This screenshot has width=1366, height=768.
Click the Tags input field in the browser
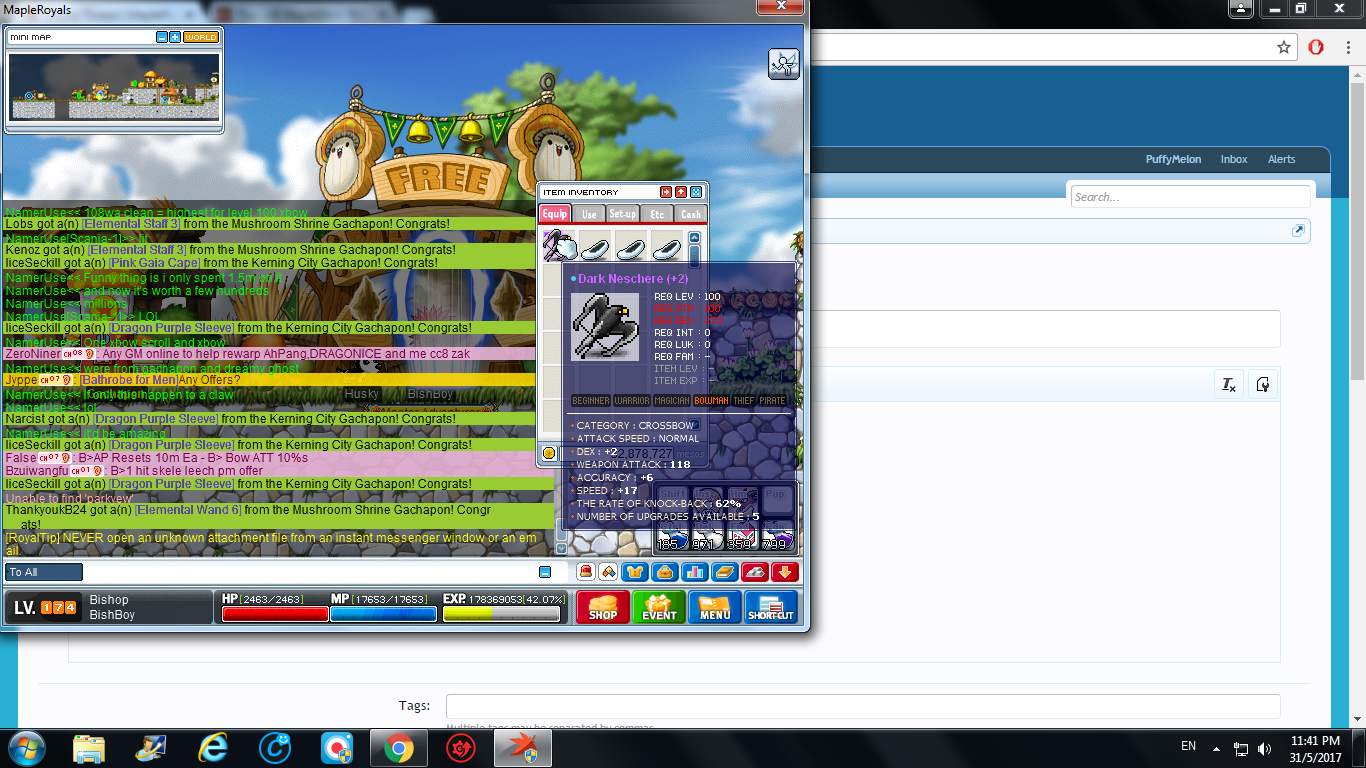pyautogui.click(x=863, y=706)
